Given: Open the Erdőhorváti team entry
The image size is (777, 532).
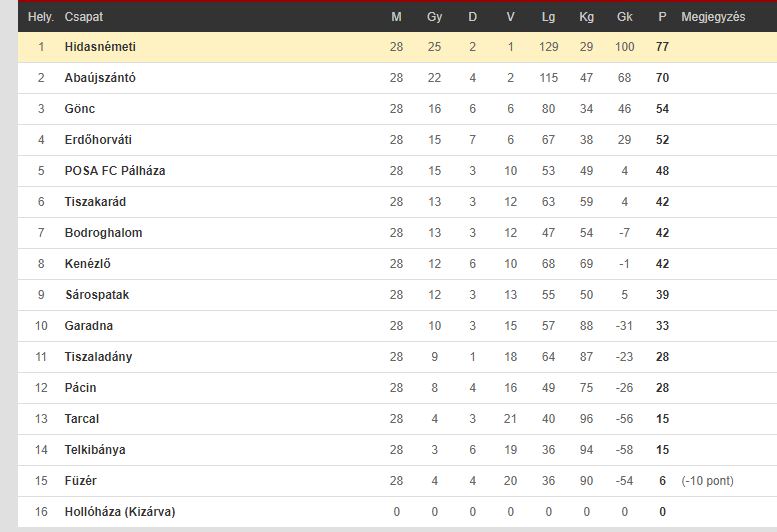Looking at the screenshot, I should tap(98, 140).
